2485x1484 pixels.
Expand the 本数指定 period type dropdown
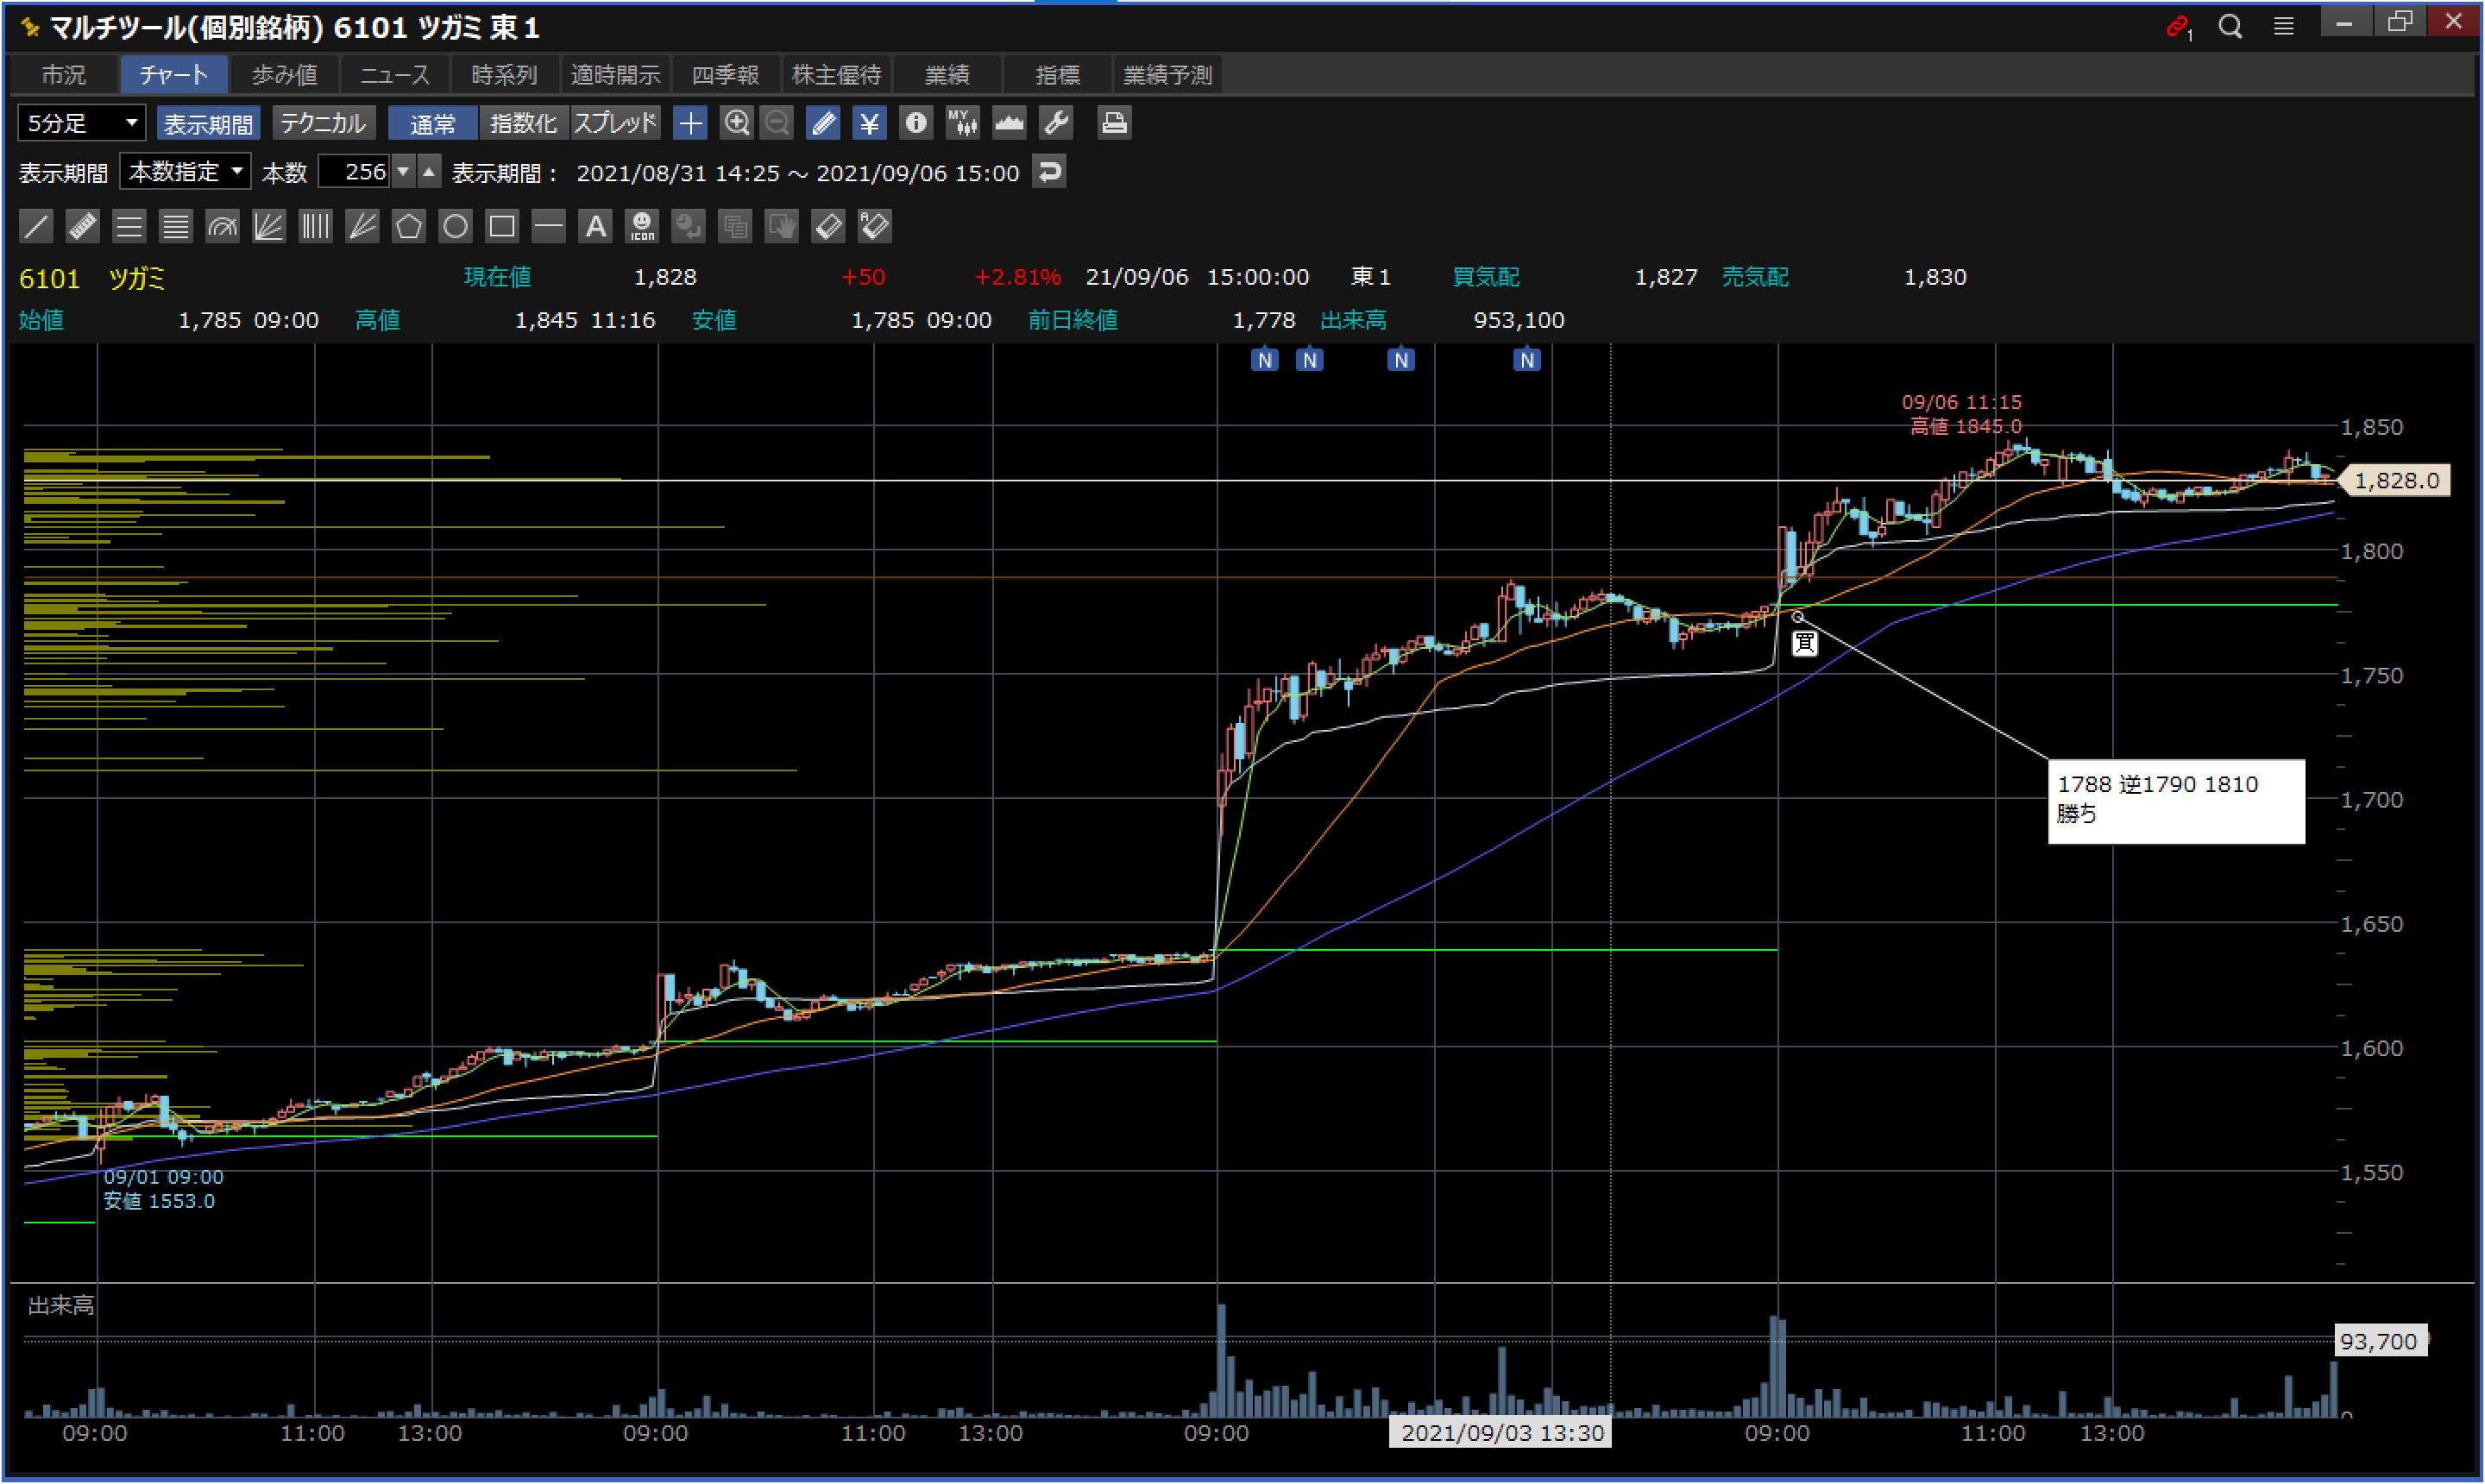point(186,172)
